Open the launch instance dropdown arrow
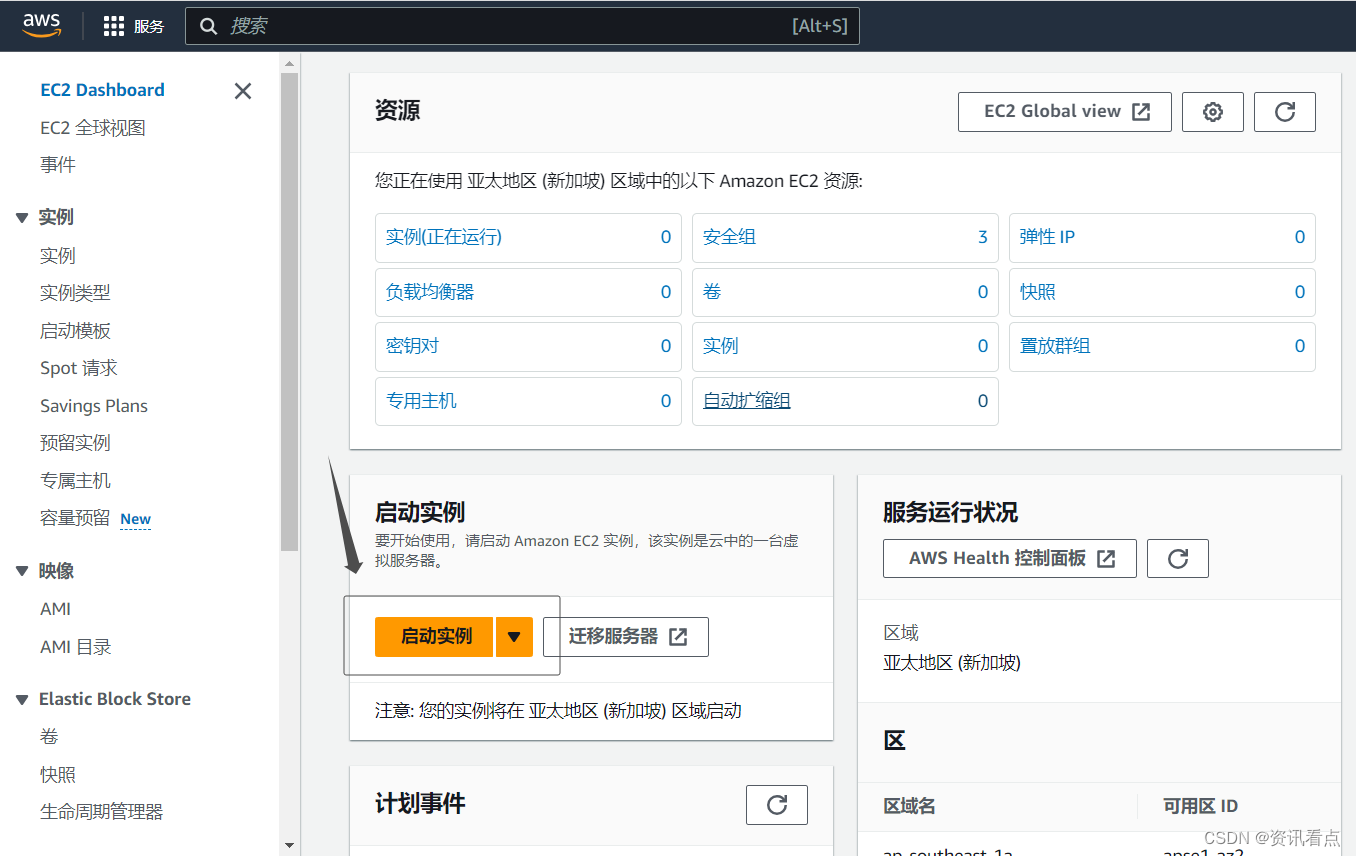This screenshot has width=1356, height=856. click(514, 637)
